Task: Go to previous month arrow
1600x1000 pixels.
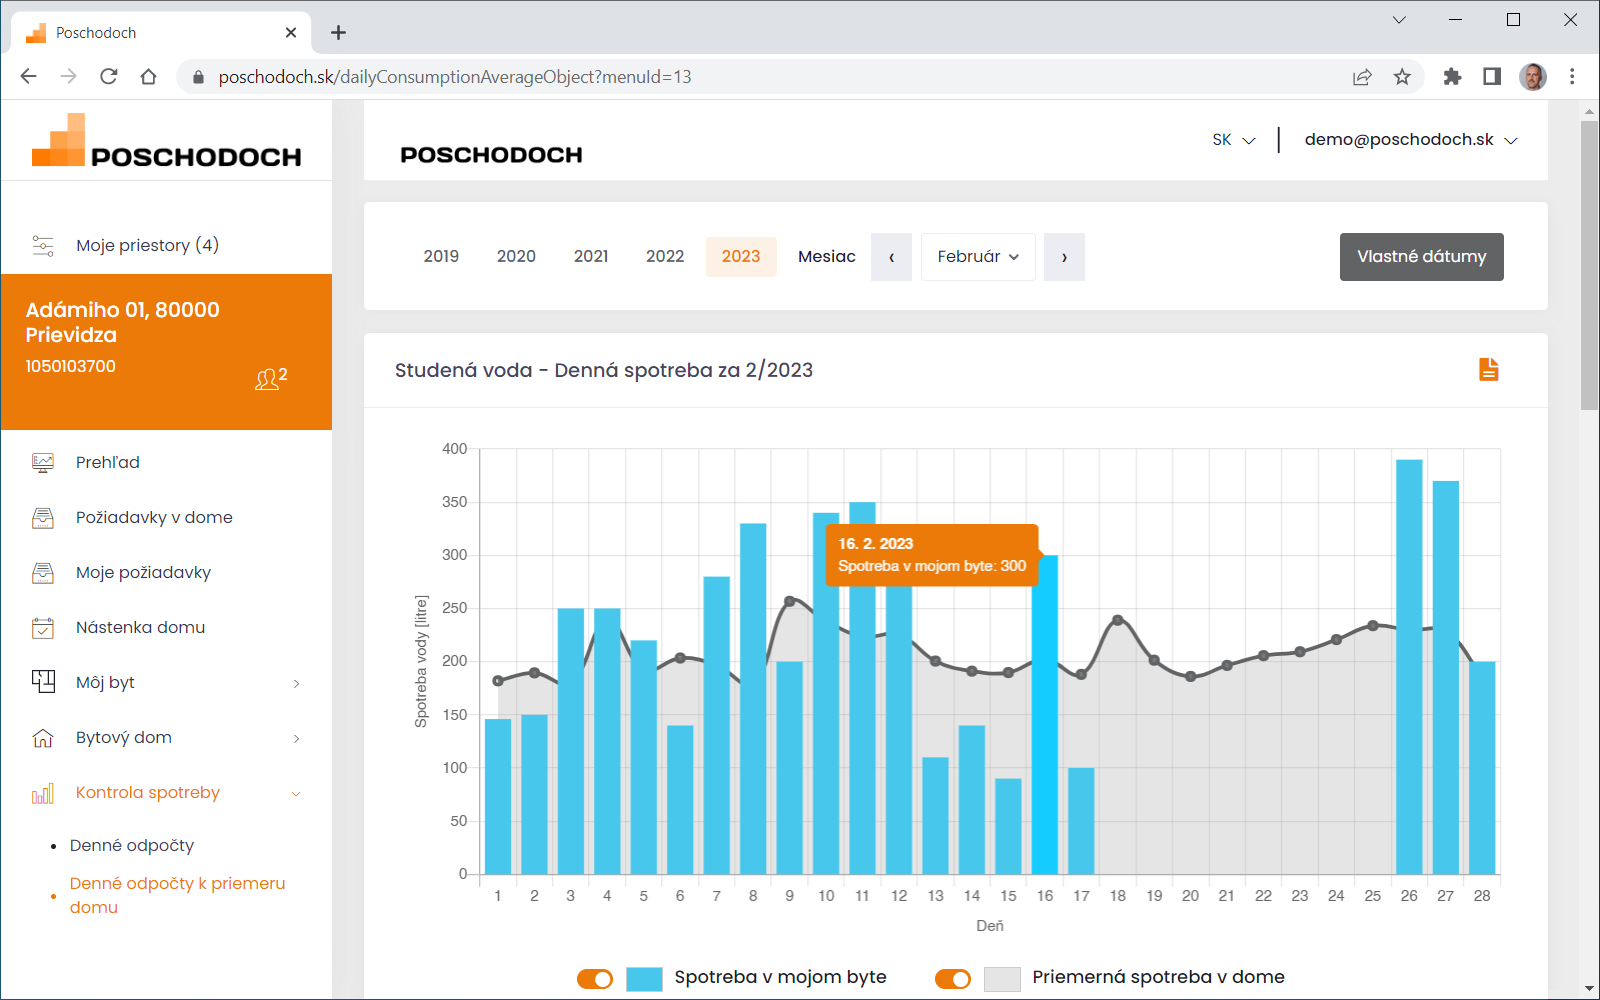Action: click(x=891, y=257)
